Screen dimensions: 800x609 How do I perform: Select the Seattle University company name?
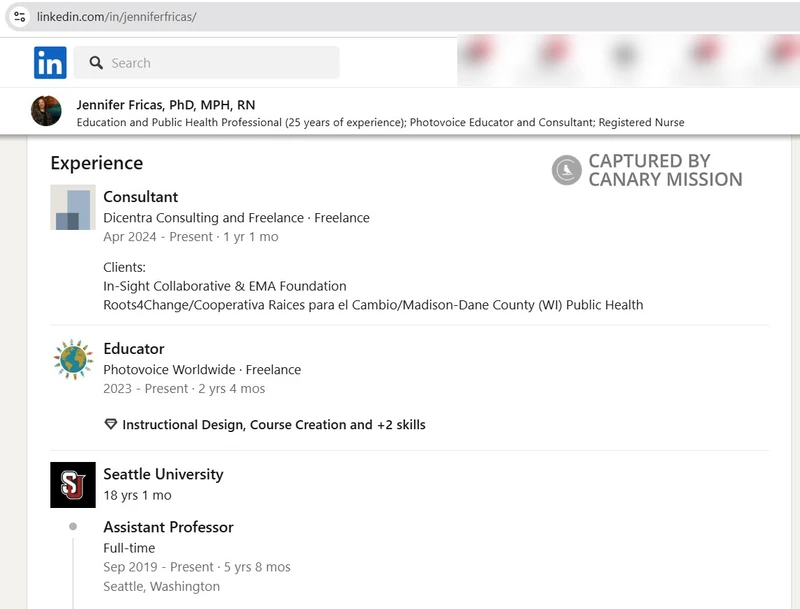click(163, 474)
